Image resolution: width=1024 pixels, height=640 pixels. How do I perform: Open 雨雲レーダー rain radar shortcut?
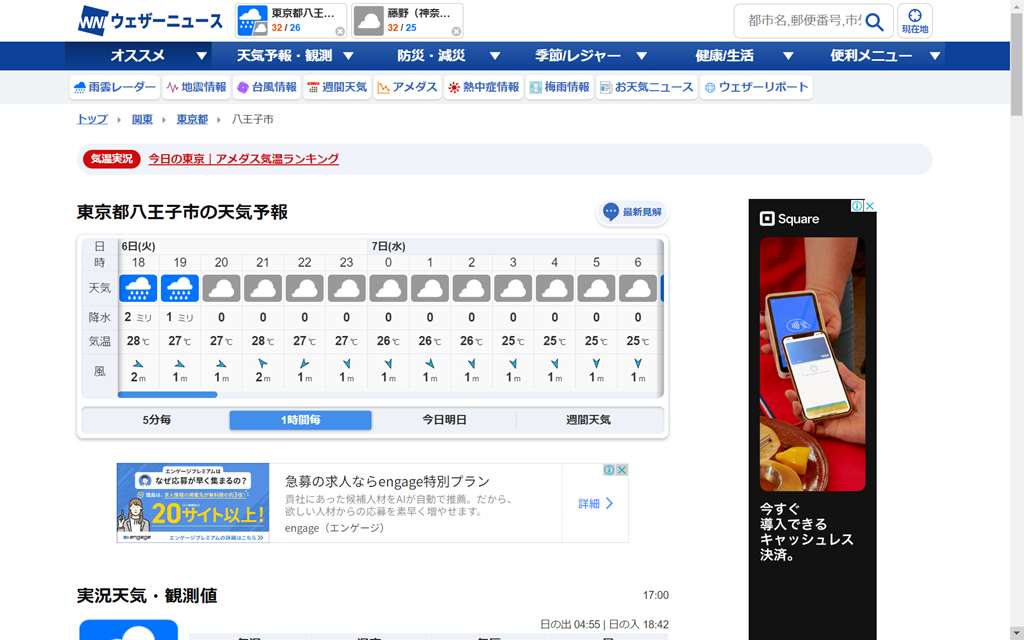(x=114, y=87)
